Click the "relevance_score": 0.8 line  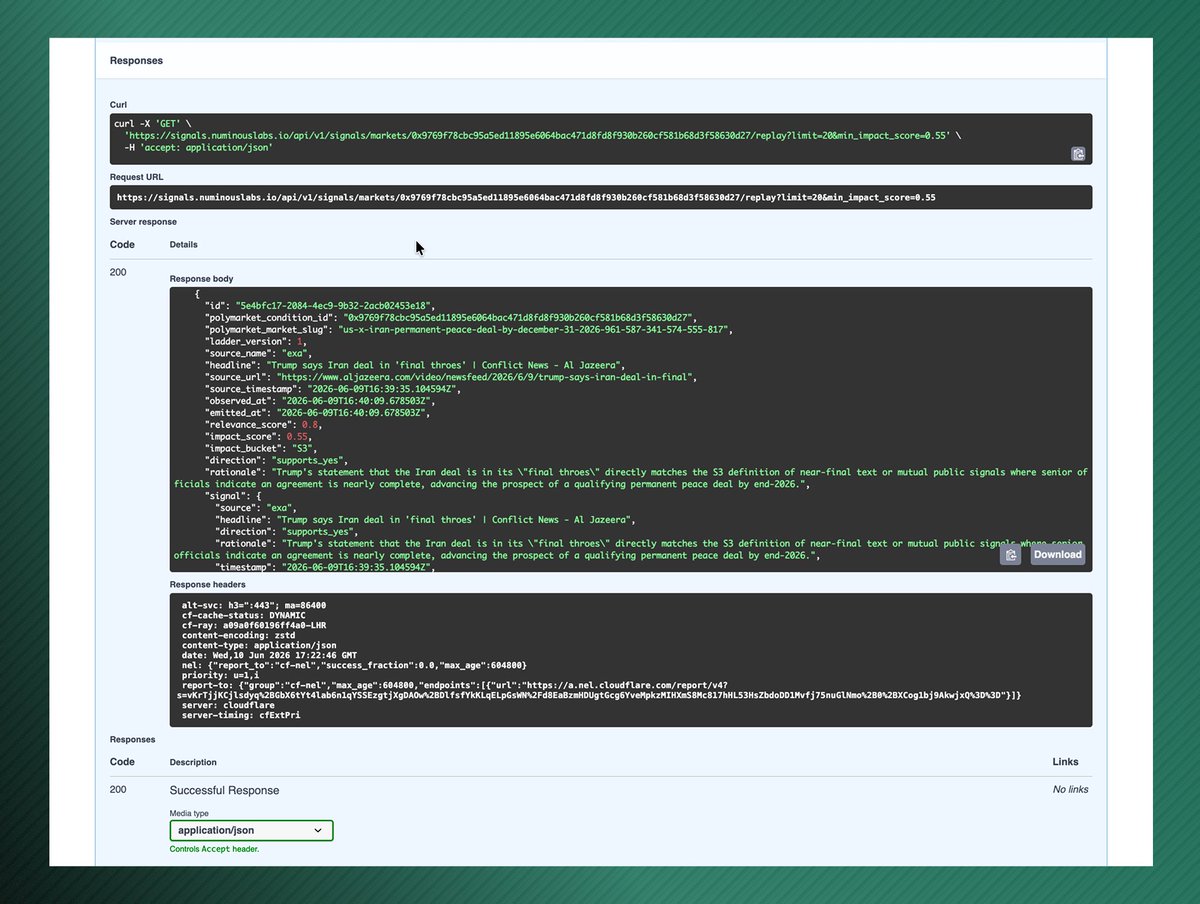264,425
